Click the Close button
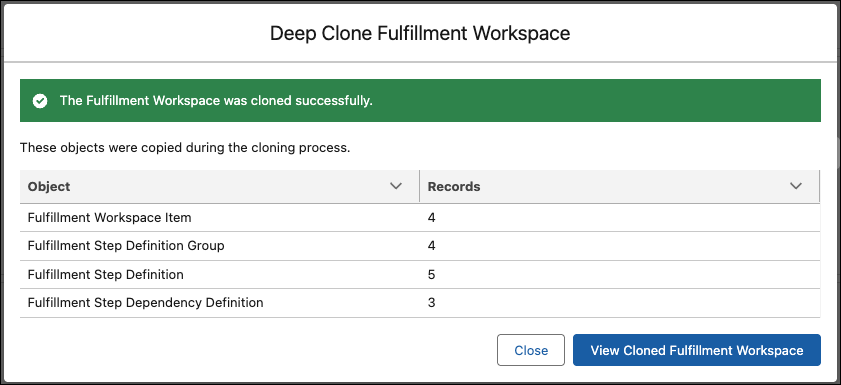The image size is (841, 385). (530, 350)
